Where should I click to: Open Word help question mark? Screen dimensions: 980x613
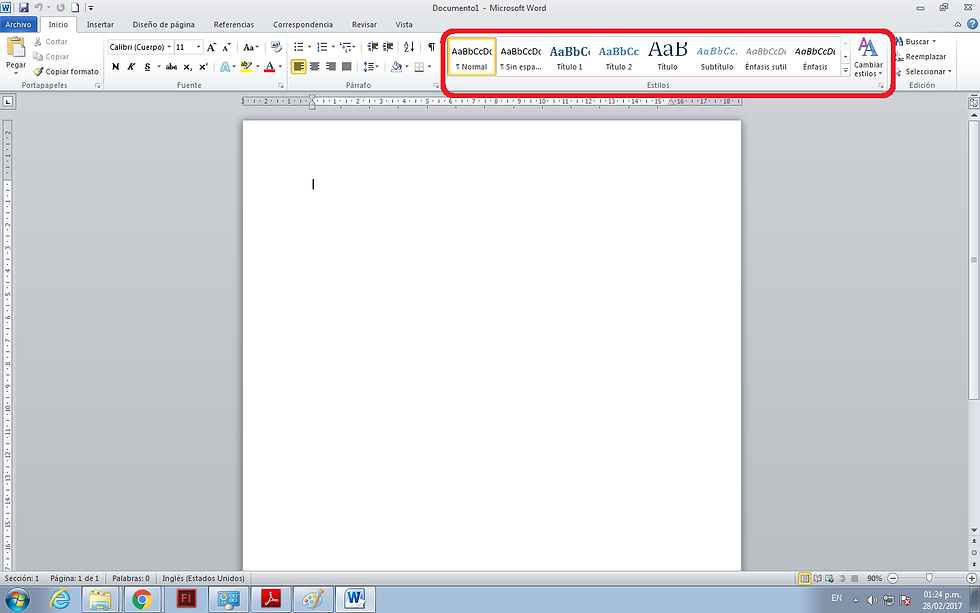[x=972, y=24]
